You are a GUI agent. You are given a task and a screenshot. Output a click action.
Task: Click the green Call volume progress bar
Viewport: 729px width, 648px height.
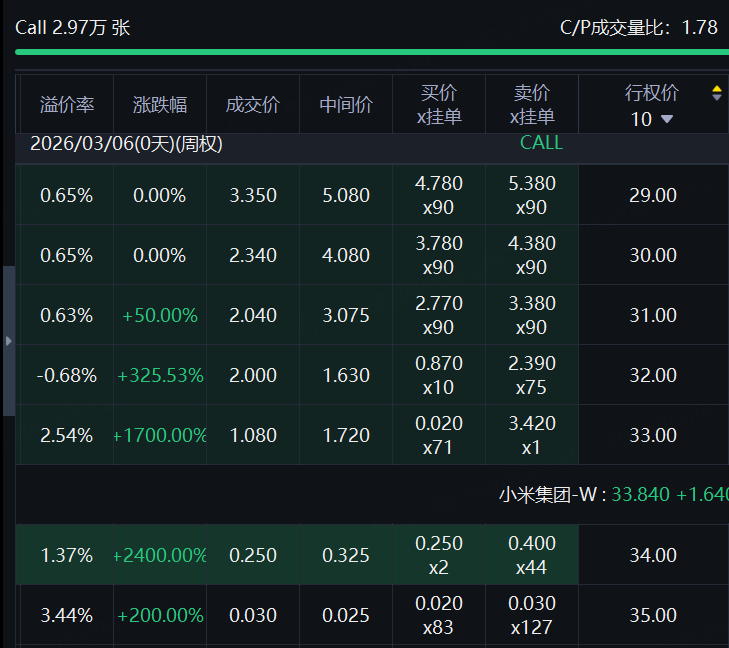click(x=370, y=51)
